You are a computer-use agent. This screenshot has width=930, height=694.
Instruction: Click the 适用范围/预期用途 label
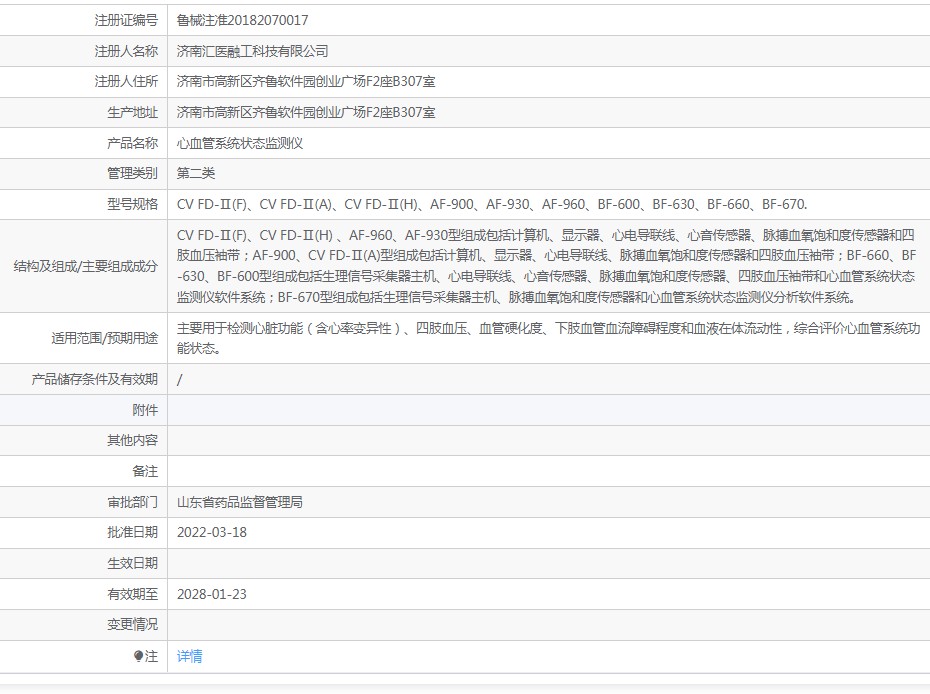pyautogui.click(x=104, y=338)
